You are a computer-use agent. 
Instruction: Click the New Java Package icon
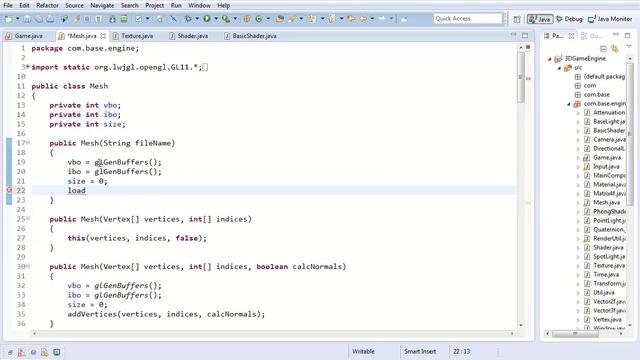[x=247, y=19]
